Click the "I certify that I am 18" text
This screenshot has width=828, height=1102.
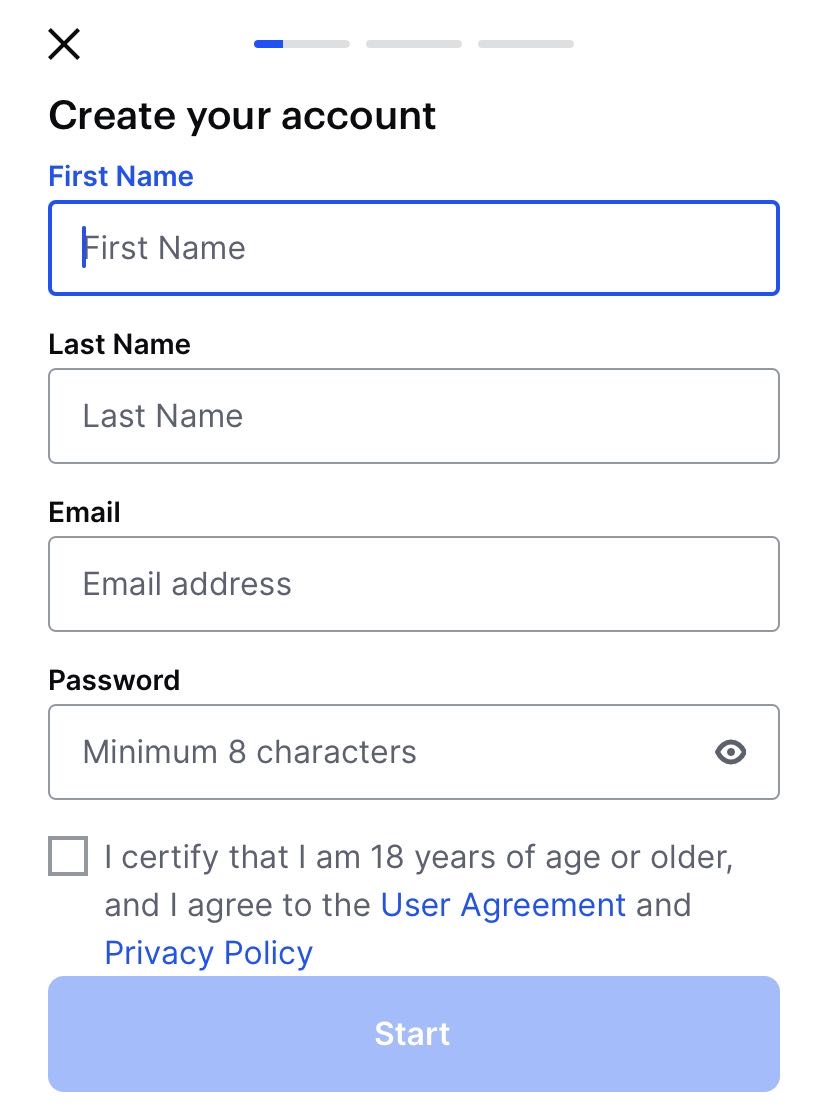tap(254, 857)
